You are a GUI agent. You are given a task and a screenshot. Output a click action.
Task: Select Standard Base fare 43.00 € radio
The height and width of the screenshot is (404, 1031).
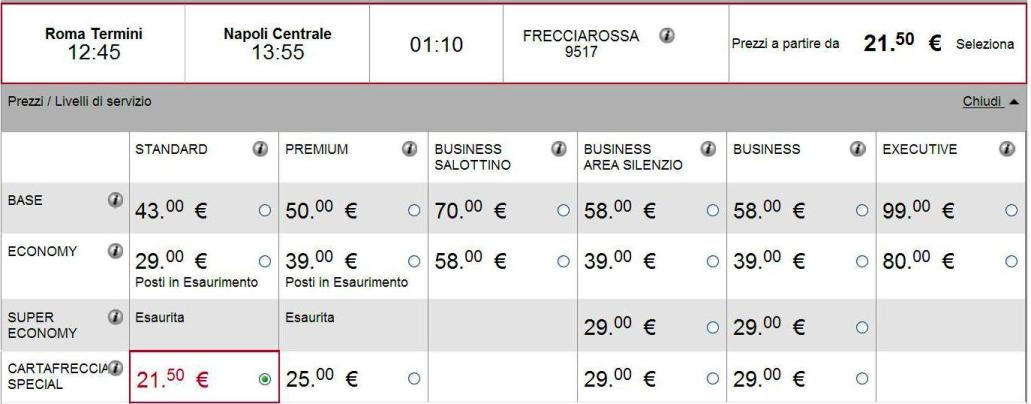[x=265, y=211]
